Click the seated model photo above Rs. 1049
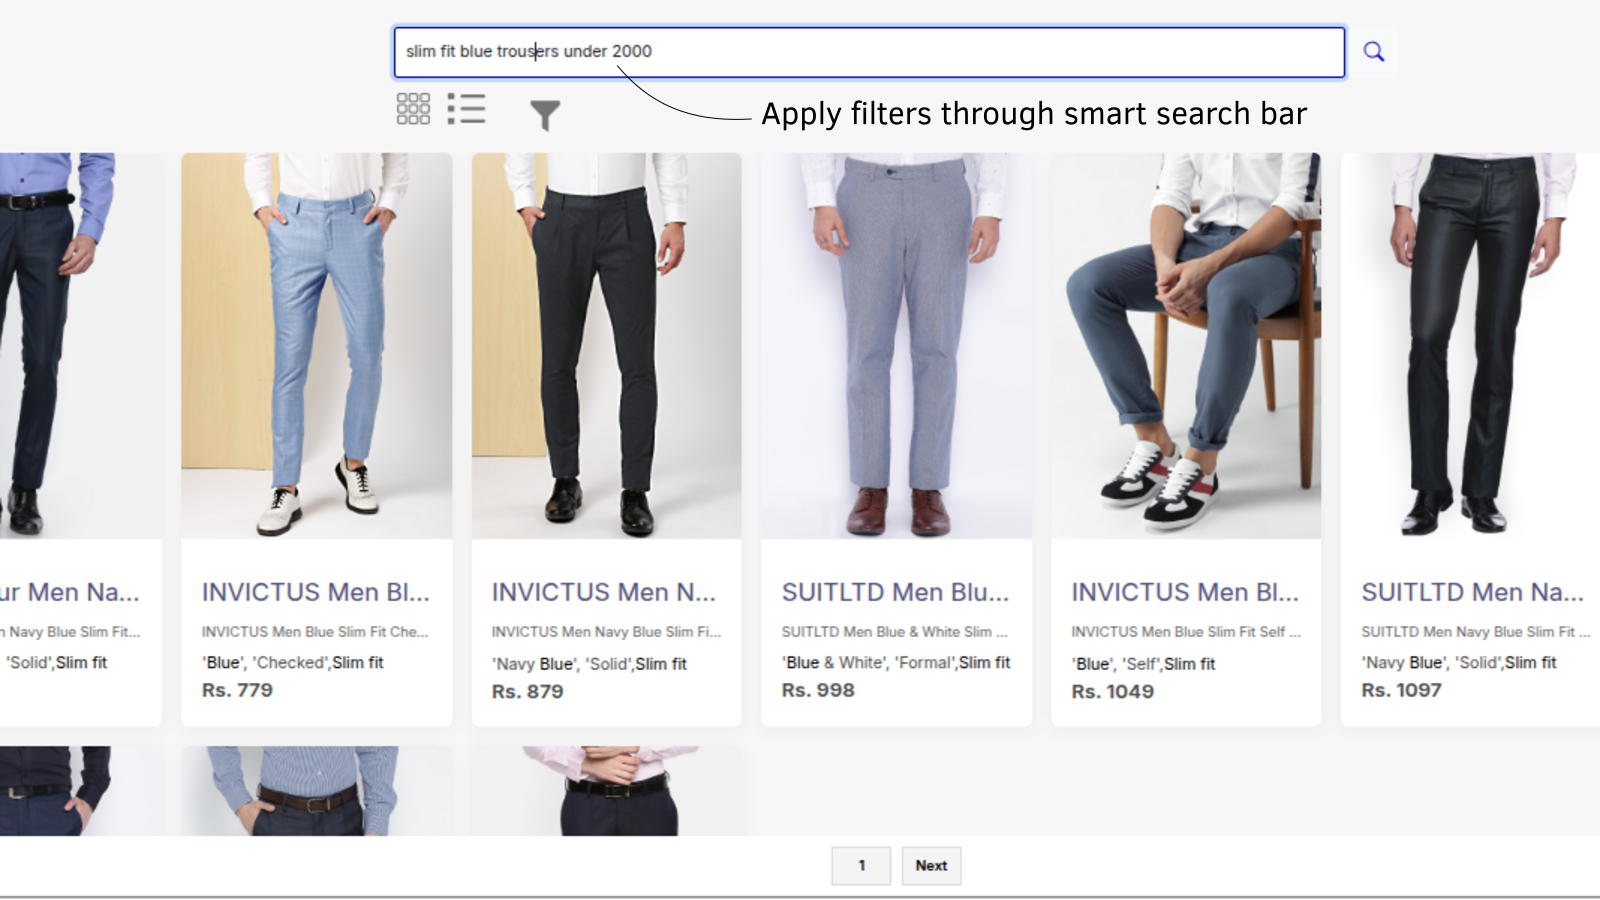The width and height of the screenshot is (1600, 900). (x=1185, y=345)
